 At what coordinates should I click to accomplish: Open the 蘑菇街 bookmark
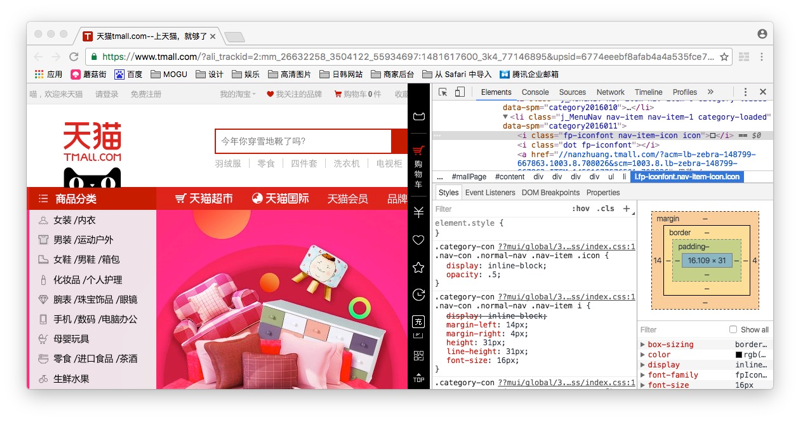[88, 75]
